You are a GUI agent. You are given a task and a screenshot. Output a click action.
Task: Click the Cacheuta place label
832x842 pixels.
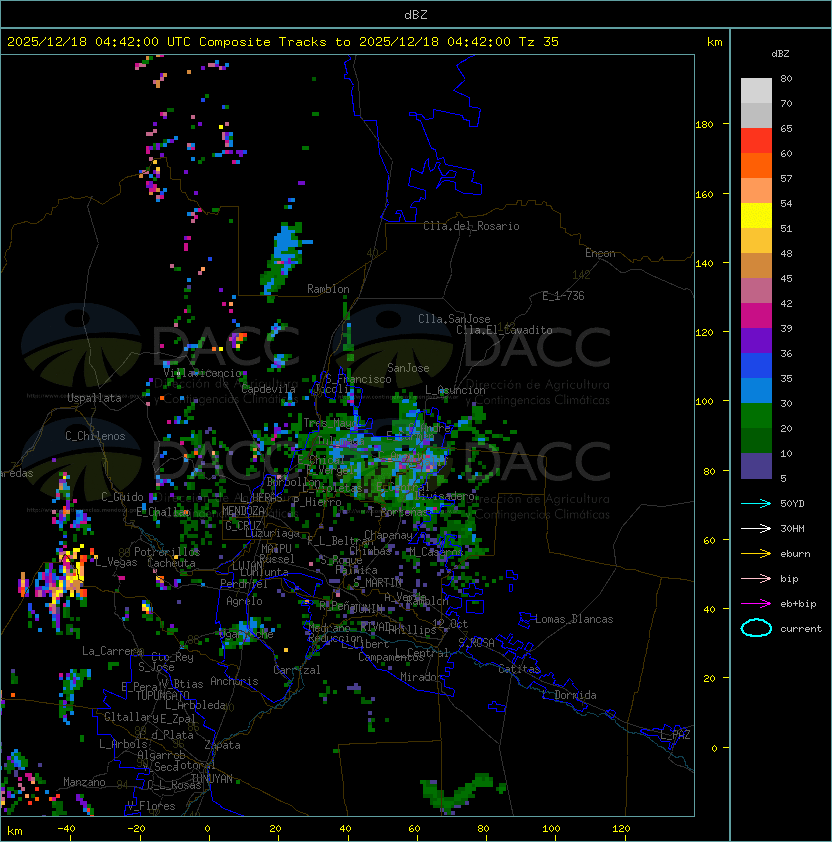[x=171, y=563]
